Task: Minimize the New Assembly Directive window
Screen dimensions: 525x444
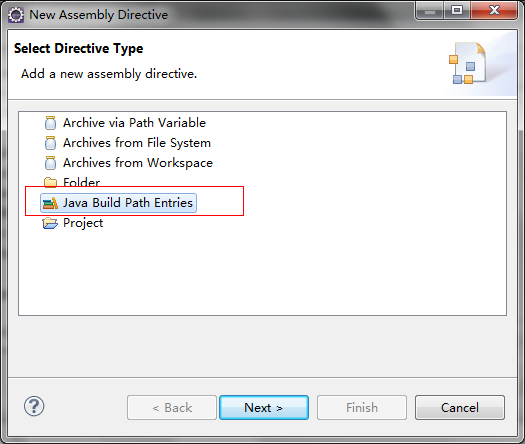Action: coord(430,10)
